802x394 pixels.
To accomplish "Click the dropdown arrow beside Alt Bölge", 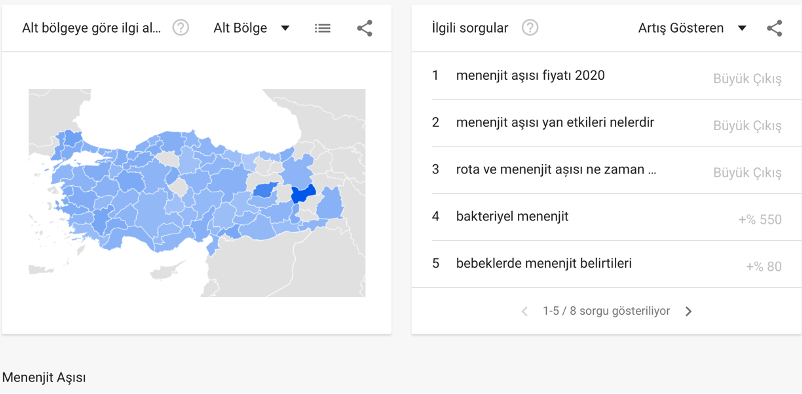I will click(285, 28).
